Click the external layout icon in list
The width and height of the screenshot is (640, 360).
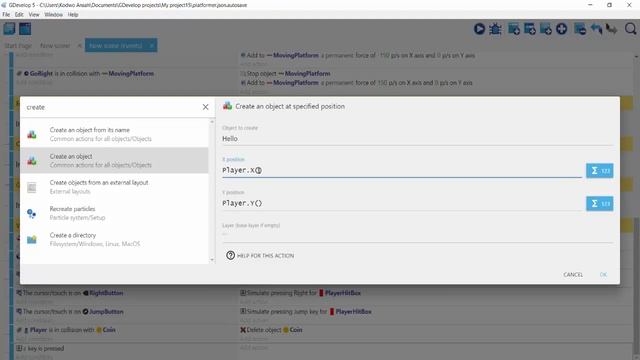pyautogui.click(x=32, y=187)
